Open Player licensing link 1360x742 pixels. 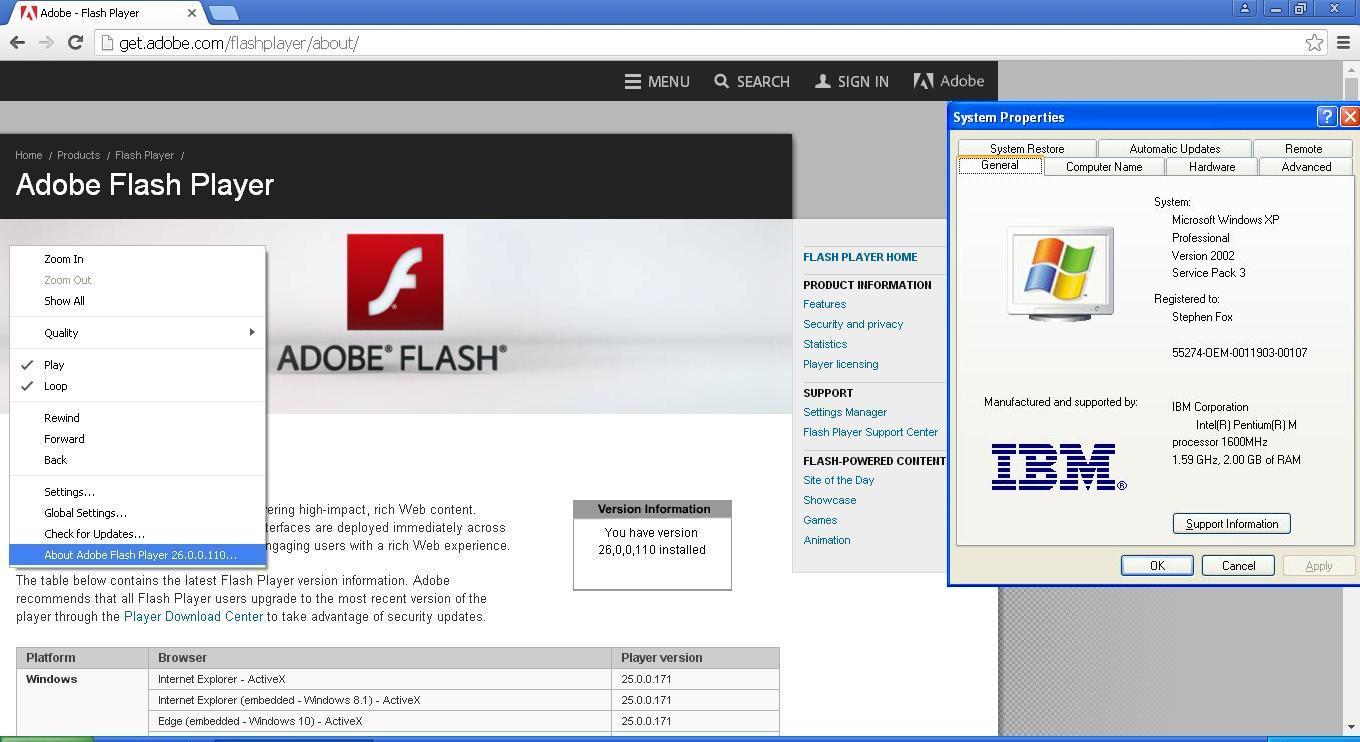click(x=840, y=364)
